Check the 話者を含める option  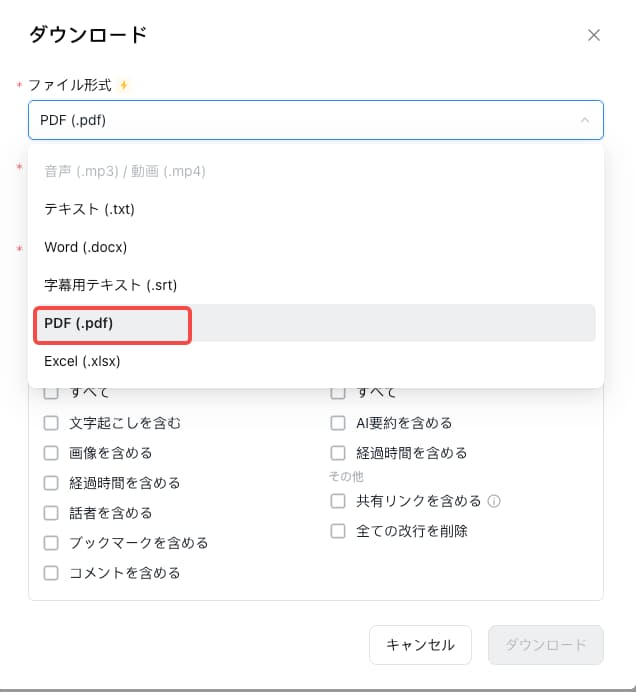coord(51,513)
